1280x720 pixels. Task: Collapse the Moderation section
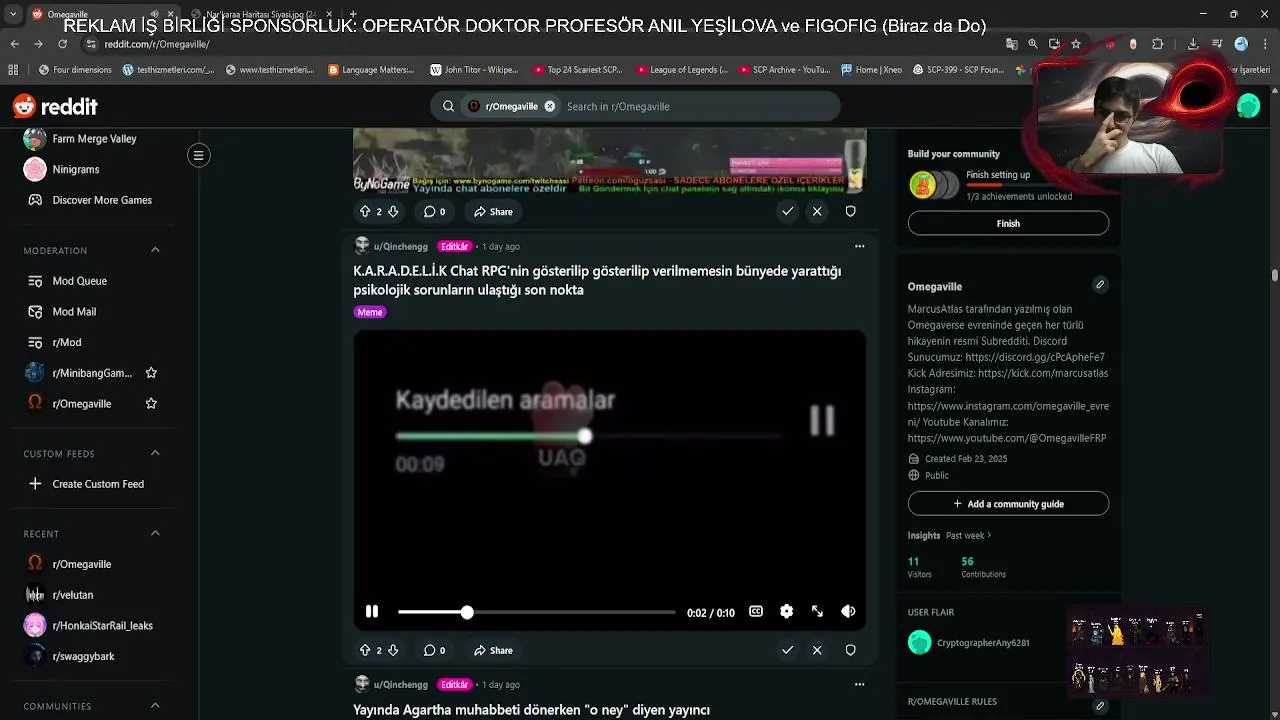155,250
